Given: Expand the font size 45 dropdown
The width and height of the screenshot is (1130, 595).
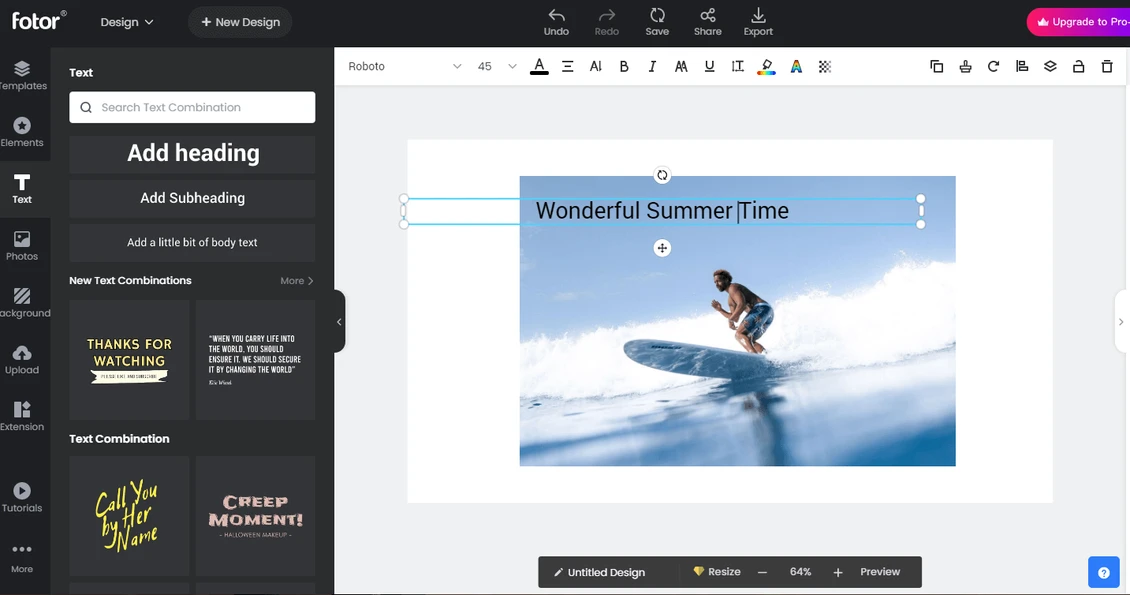Looking at the screenshot, I should pyautogui.click(x=497, y=67).
